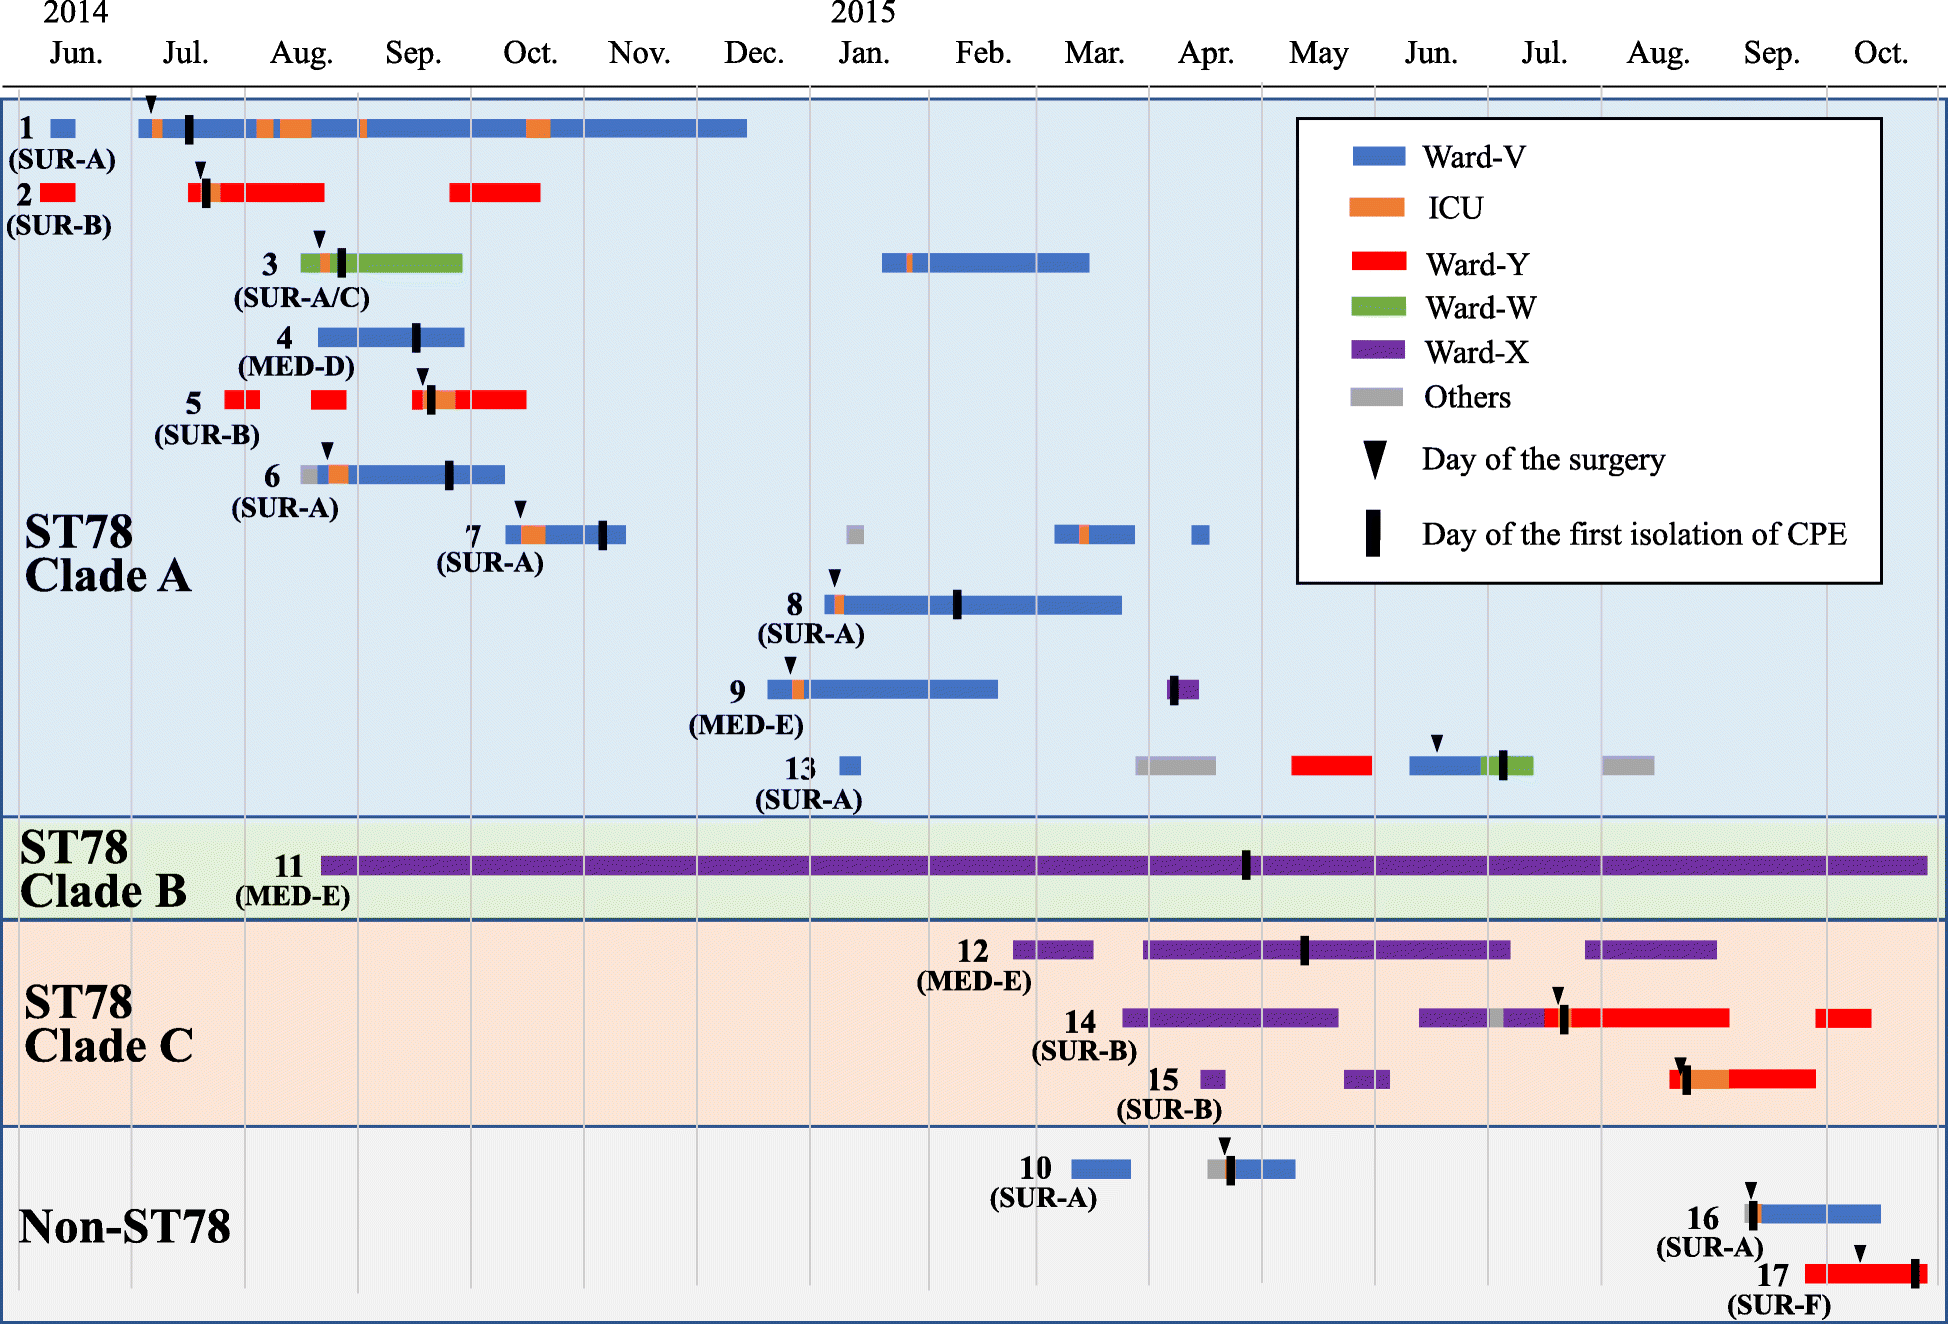Select the 'Day of the surgery' legend label

(x=1543, y=459)
